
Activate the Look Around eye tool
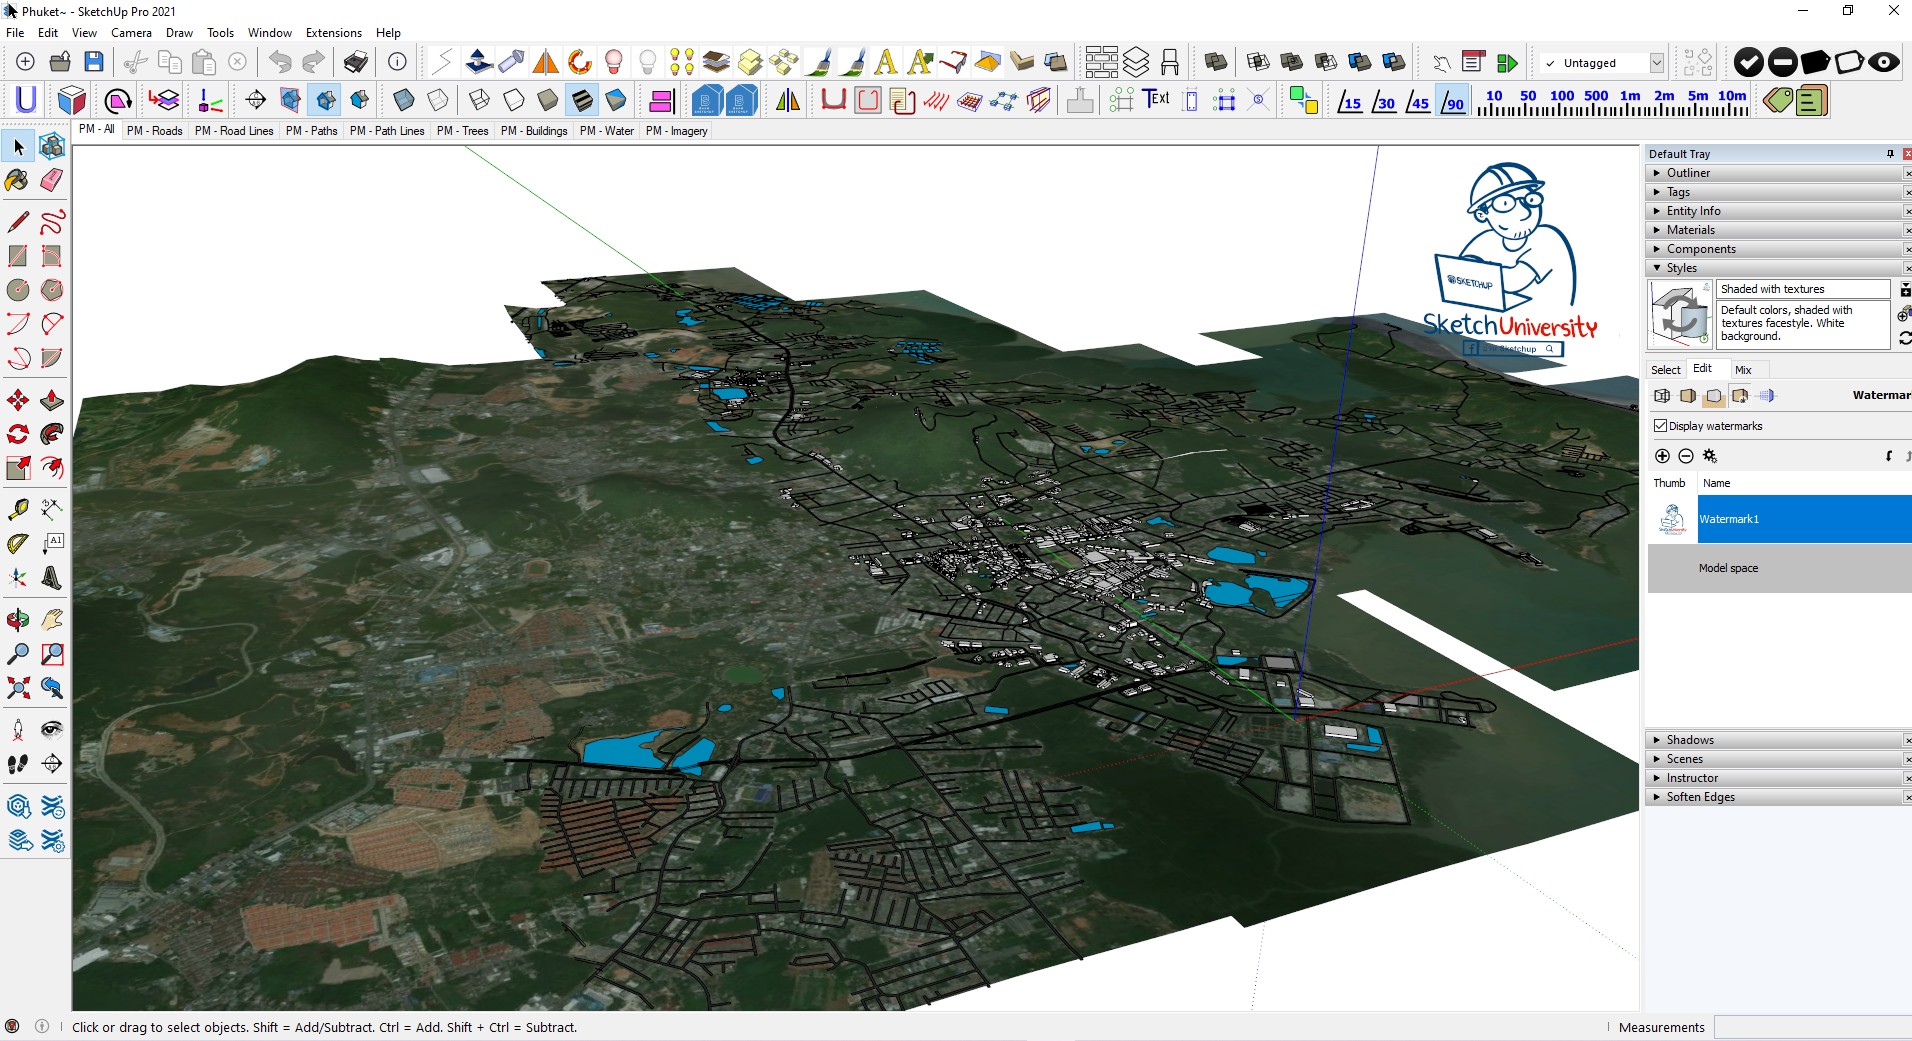52,730
